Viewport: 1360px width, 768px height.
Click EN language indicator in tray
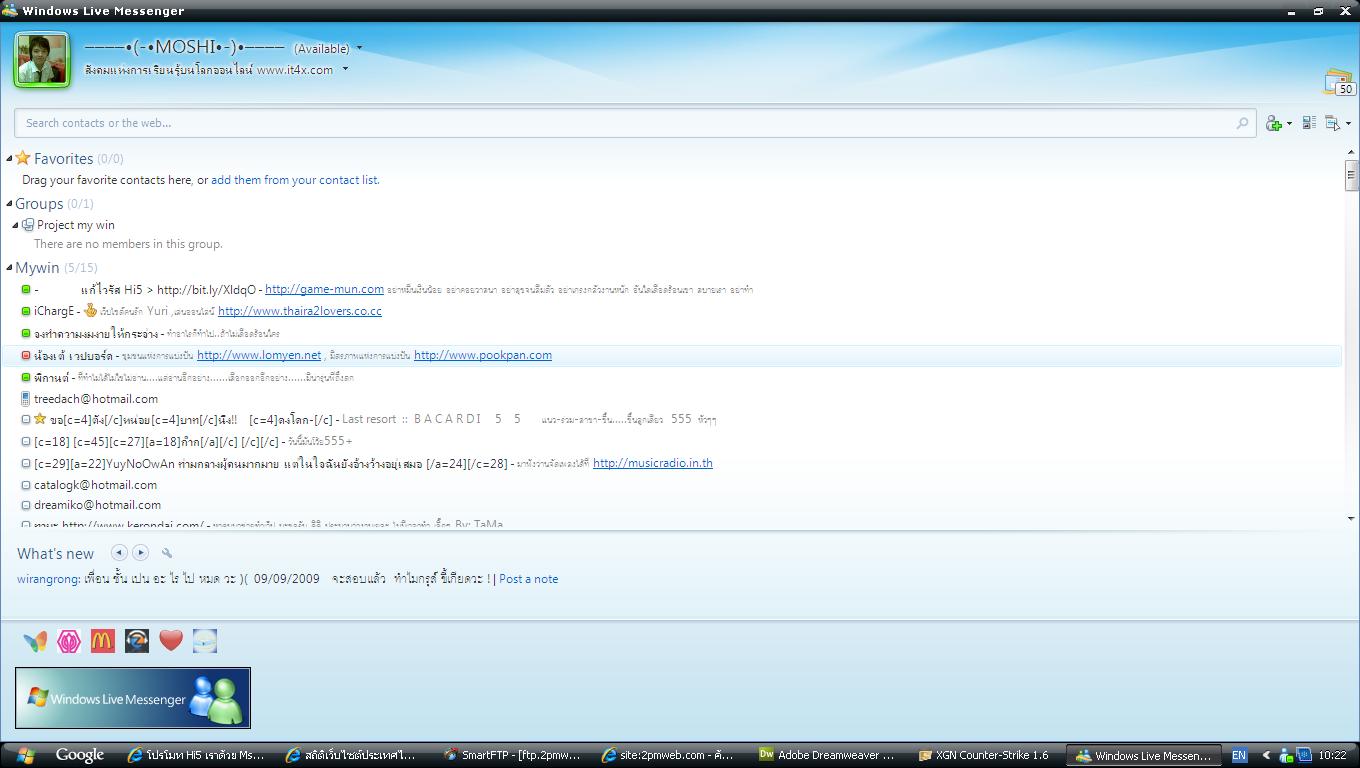pyautogui.click(x=1239, y=755)
